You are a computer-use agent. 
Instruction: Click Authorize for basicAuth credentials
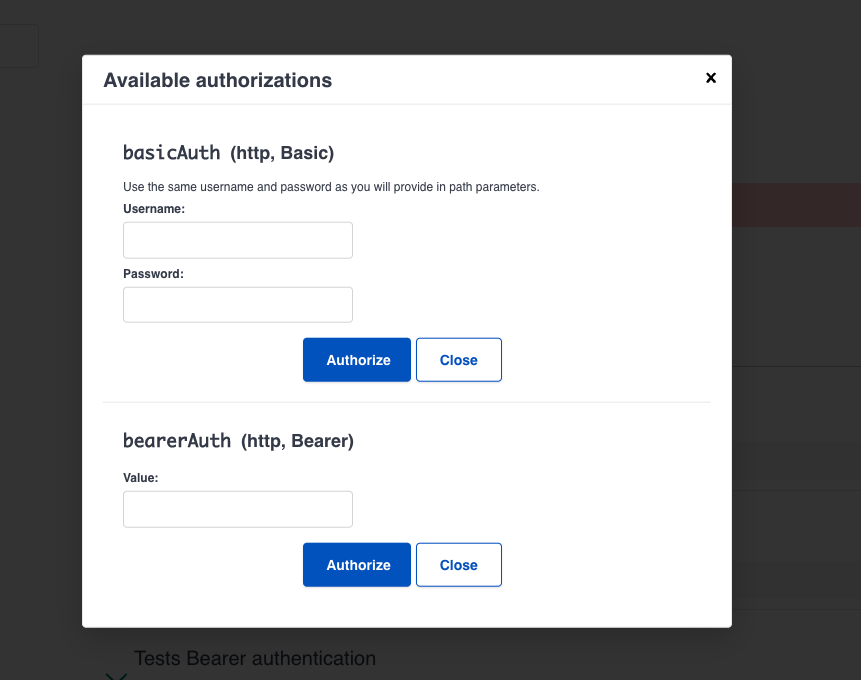pyautogui.click(x=356, y=359)
